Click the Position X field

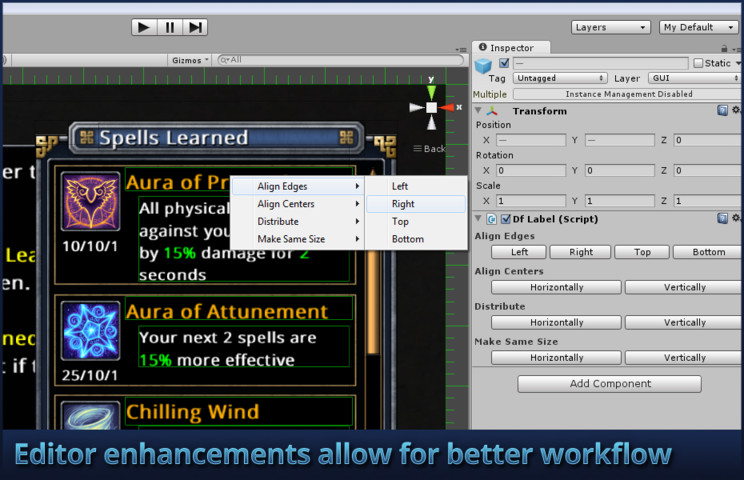531,140
